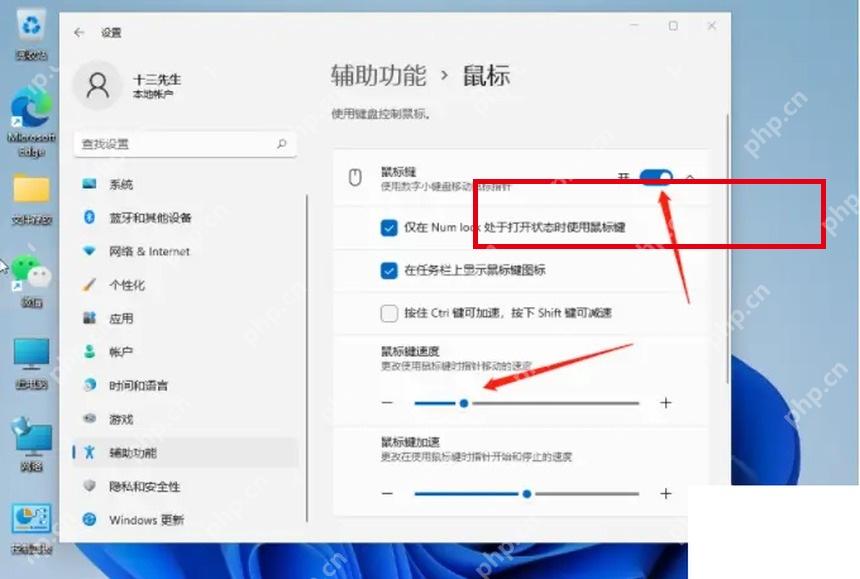Image resolution: width=860 pixels, height=579 pixels.
Task: Open 系统 settings category
Action: pos(186,184)
